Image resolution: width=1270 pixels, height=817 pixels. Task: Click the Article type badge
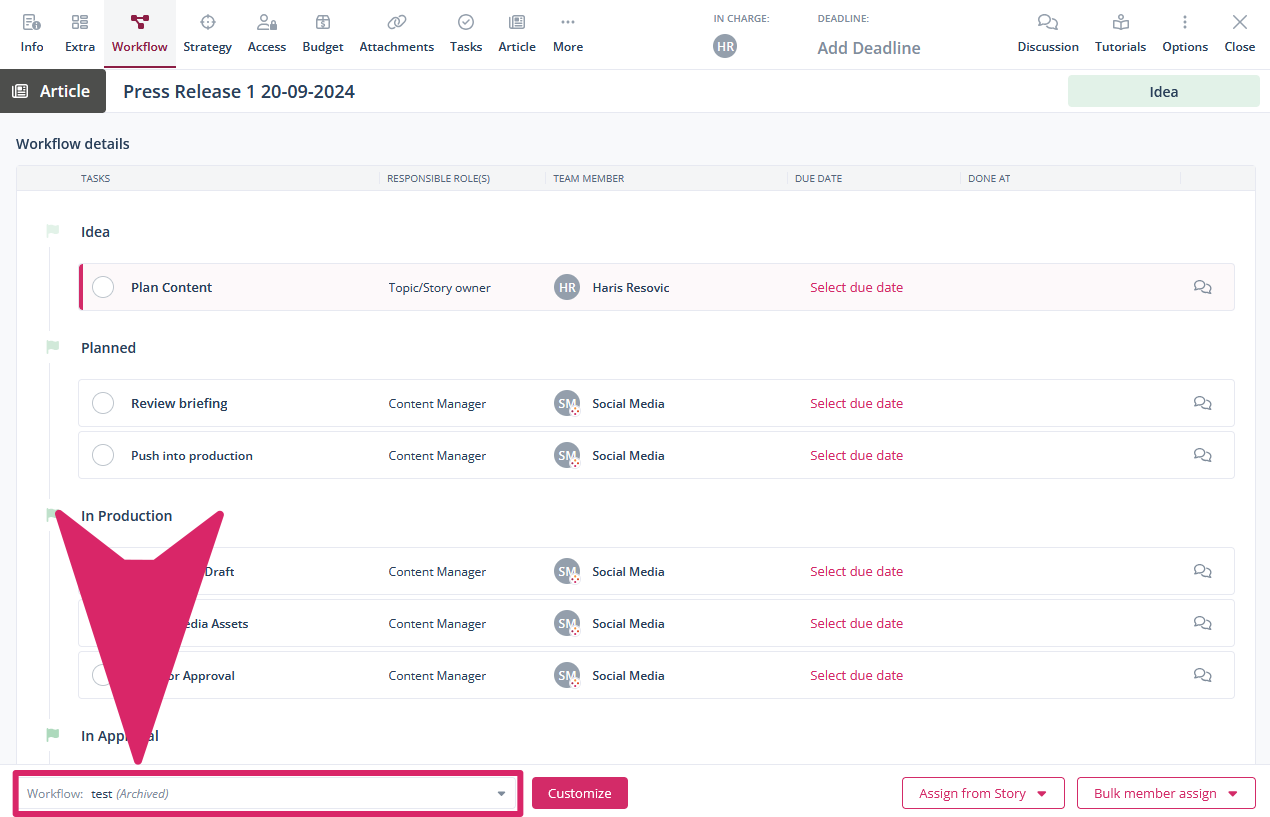tap(53, 91)
